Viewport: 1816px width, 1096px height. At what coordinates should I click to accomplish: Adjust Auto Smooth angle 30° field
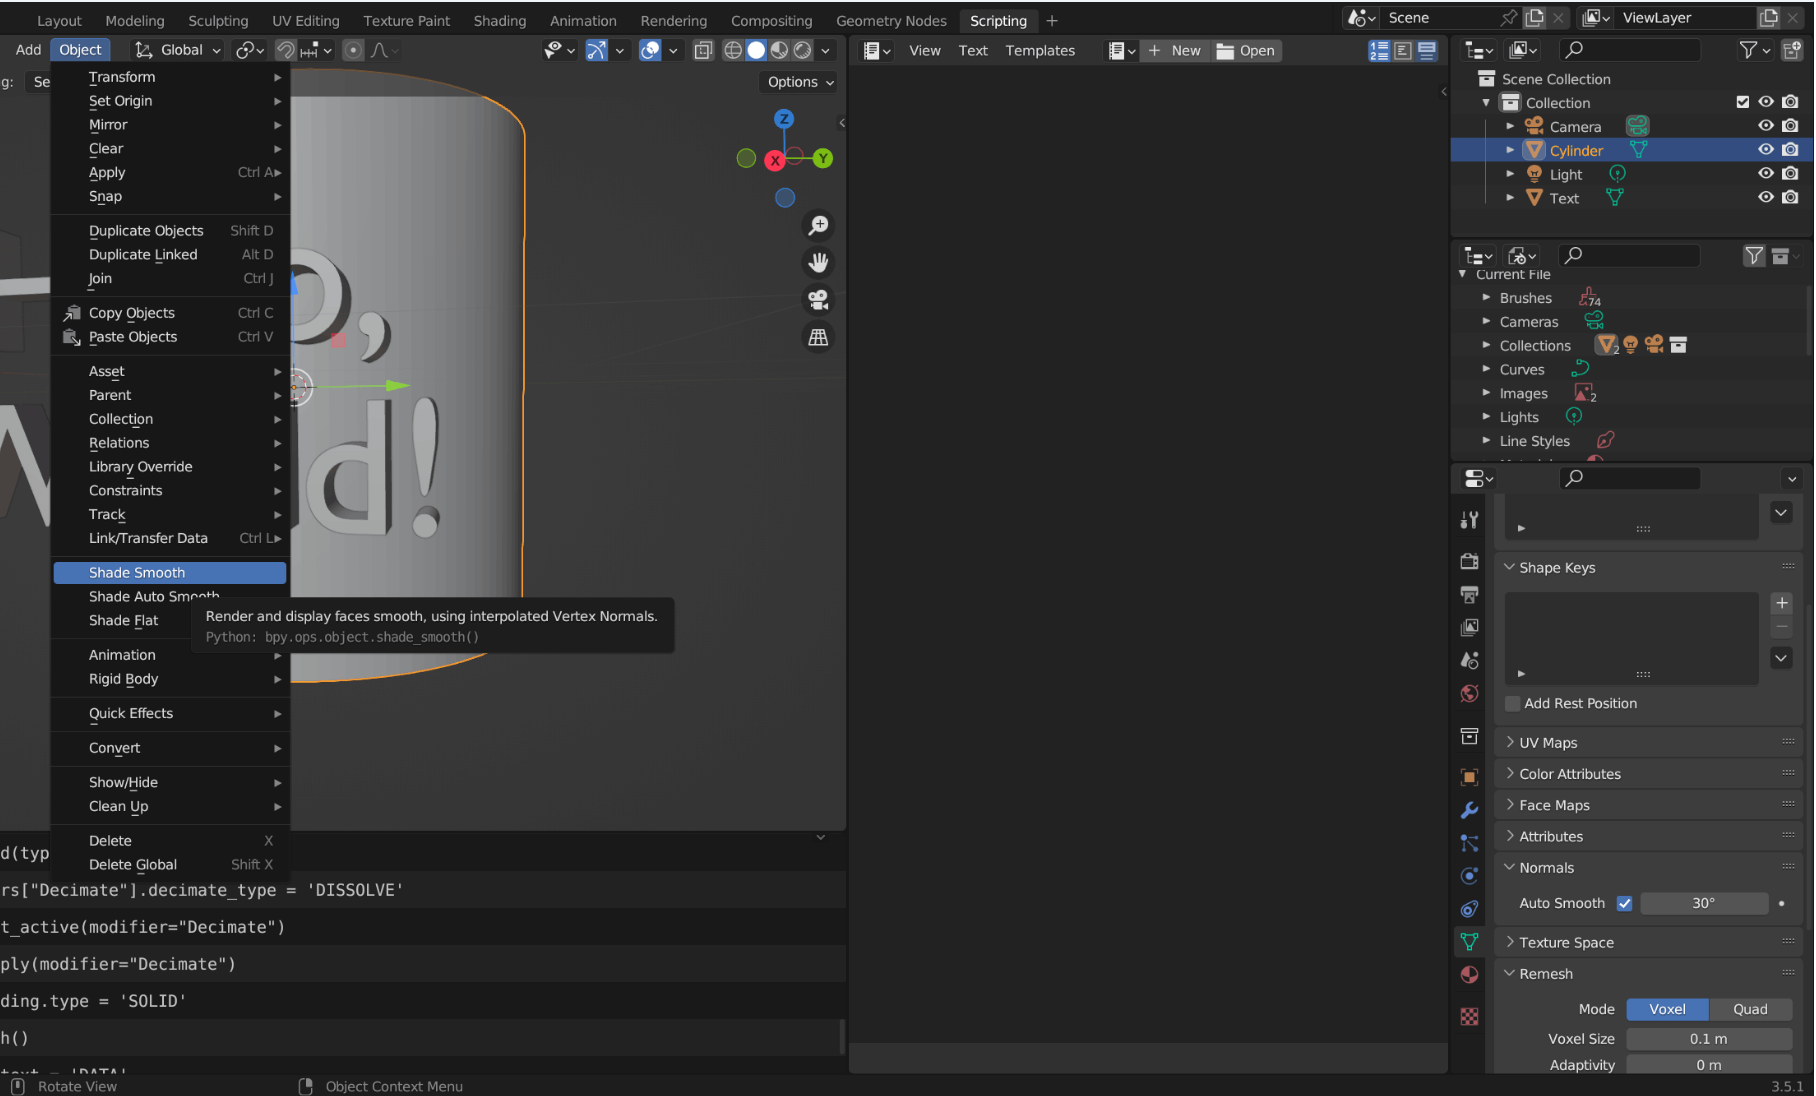click(x=1704, y=903)
